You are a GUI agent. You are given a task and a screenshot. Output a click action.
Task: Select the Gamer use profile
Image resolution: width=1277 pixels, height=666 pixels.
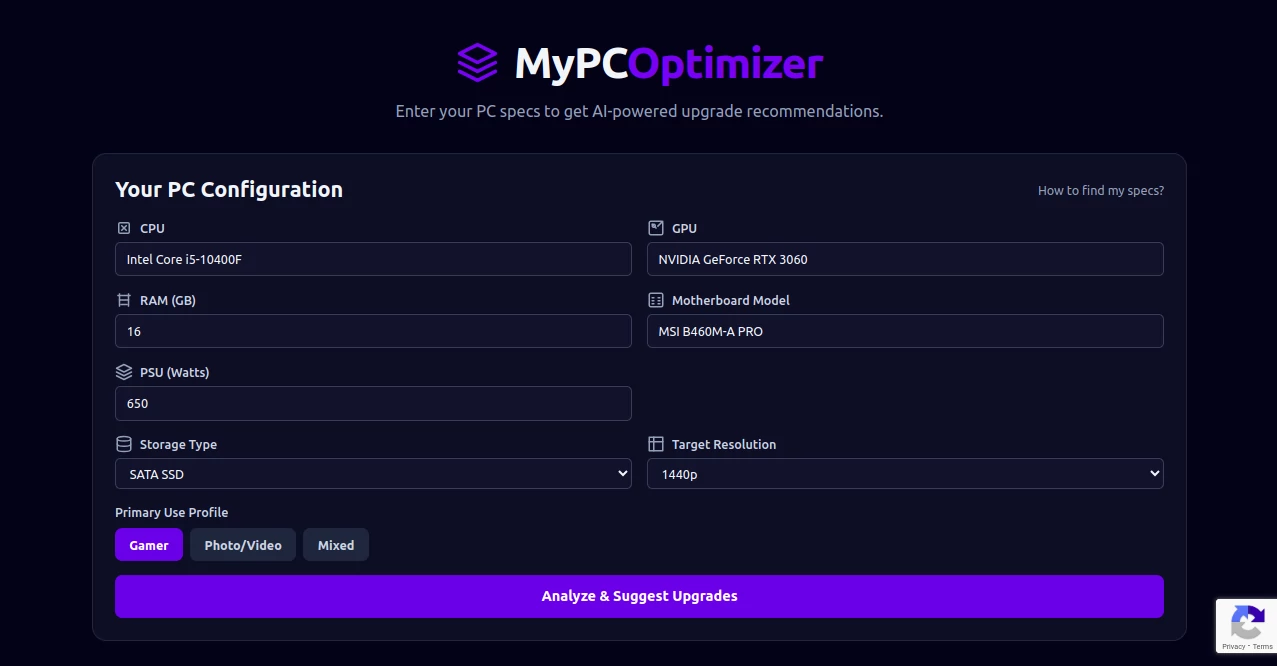pos(148,545)
